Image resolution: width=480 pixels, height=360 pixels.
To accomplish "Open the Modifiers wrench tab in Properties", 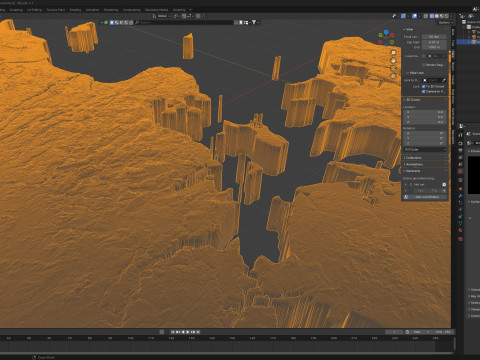I will [x=460, y=196].
